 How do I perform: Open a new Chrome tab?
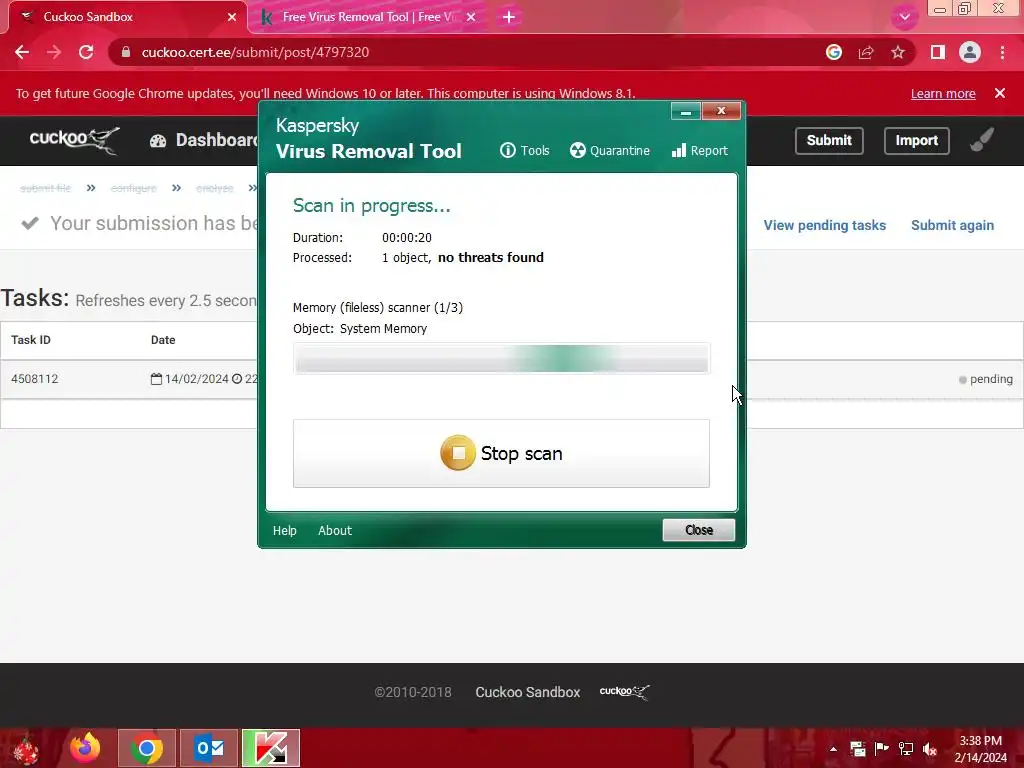(509, 17)
